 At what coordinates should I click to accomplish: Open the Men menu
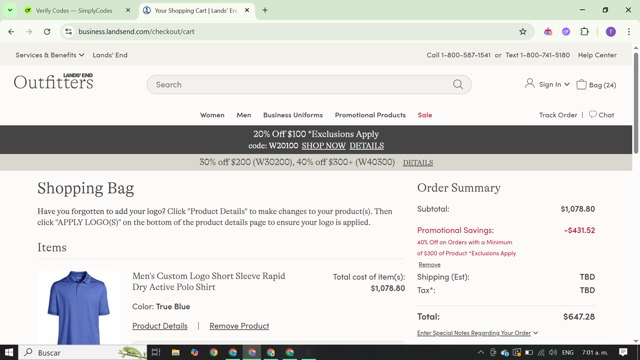[244, 115]
